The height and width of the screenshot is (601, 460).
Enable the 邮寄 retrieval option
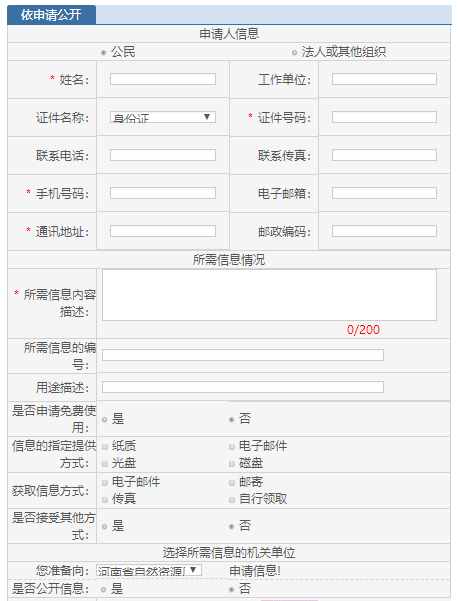[x=232, y=483]
